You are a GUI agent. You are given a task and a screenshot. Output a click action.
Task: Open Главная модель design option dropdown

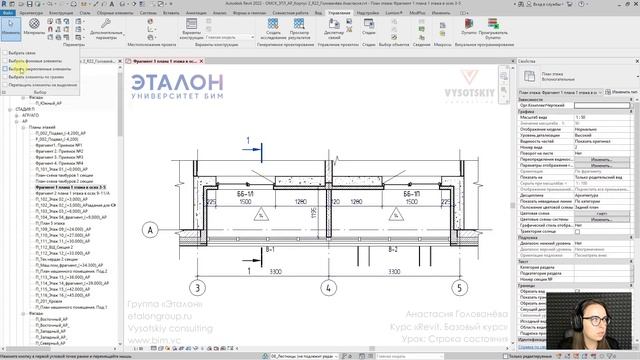(230, 37)
